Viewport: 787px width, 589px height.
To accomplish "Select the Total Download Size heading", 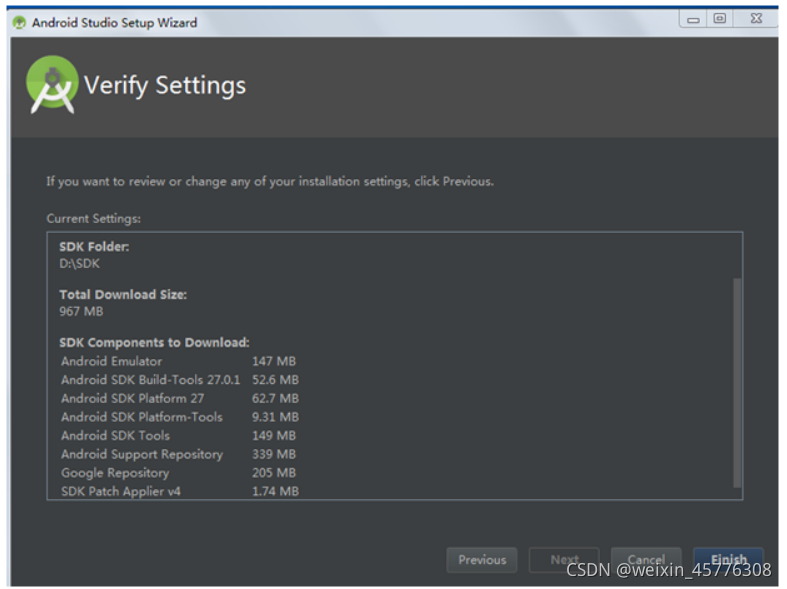I will 123,294.
